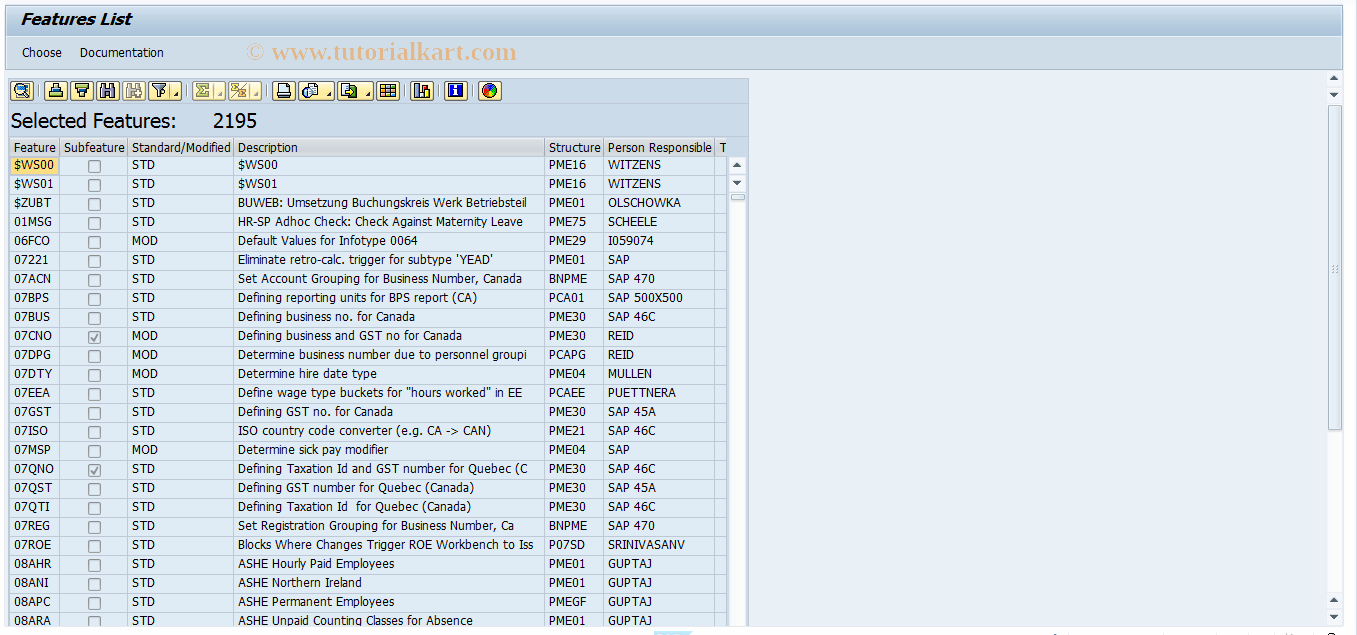
Task: Expand the Export dropdown arrow
Action: (x=367, y=92)
